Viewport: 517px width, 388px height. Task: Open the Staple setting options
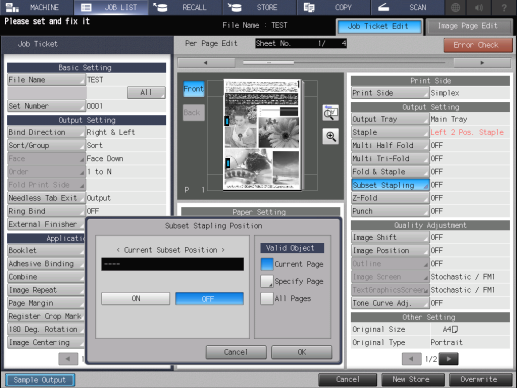coord(390,132)
